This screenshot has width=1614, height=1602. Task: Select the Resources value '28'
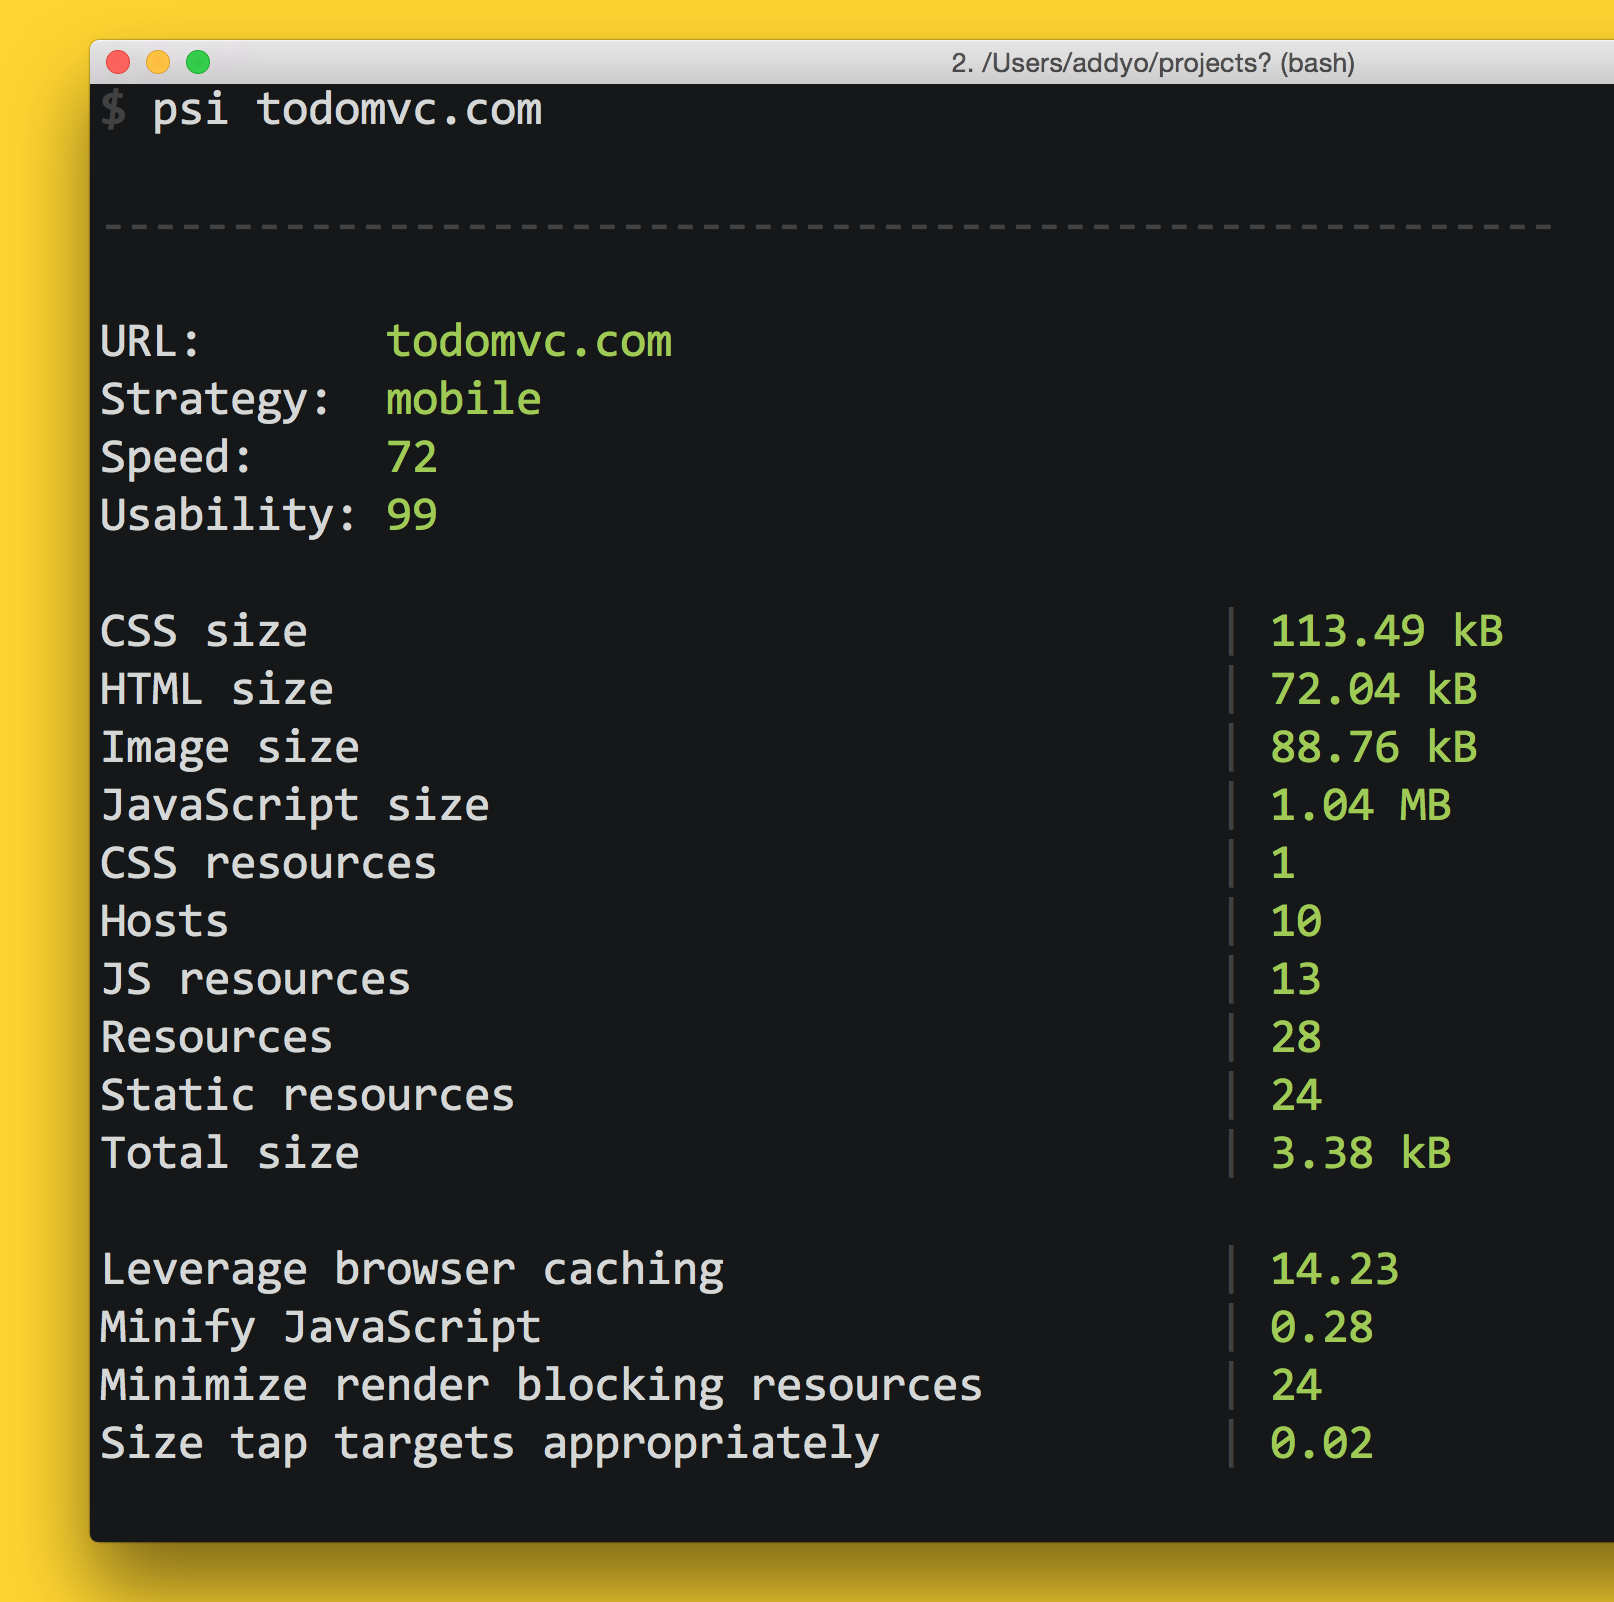coord(1296,1038)
